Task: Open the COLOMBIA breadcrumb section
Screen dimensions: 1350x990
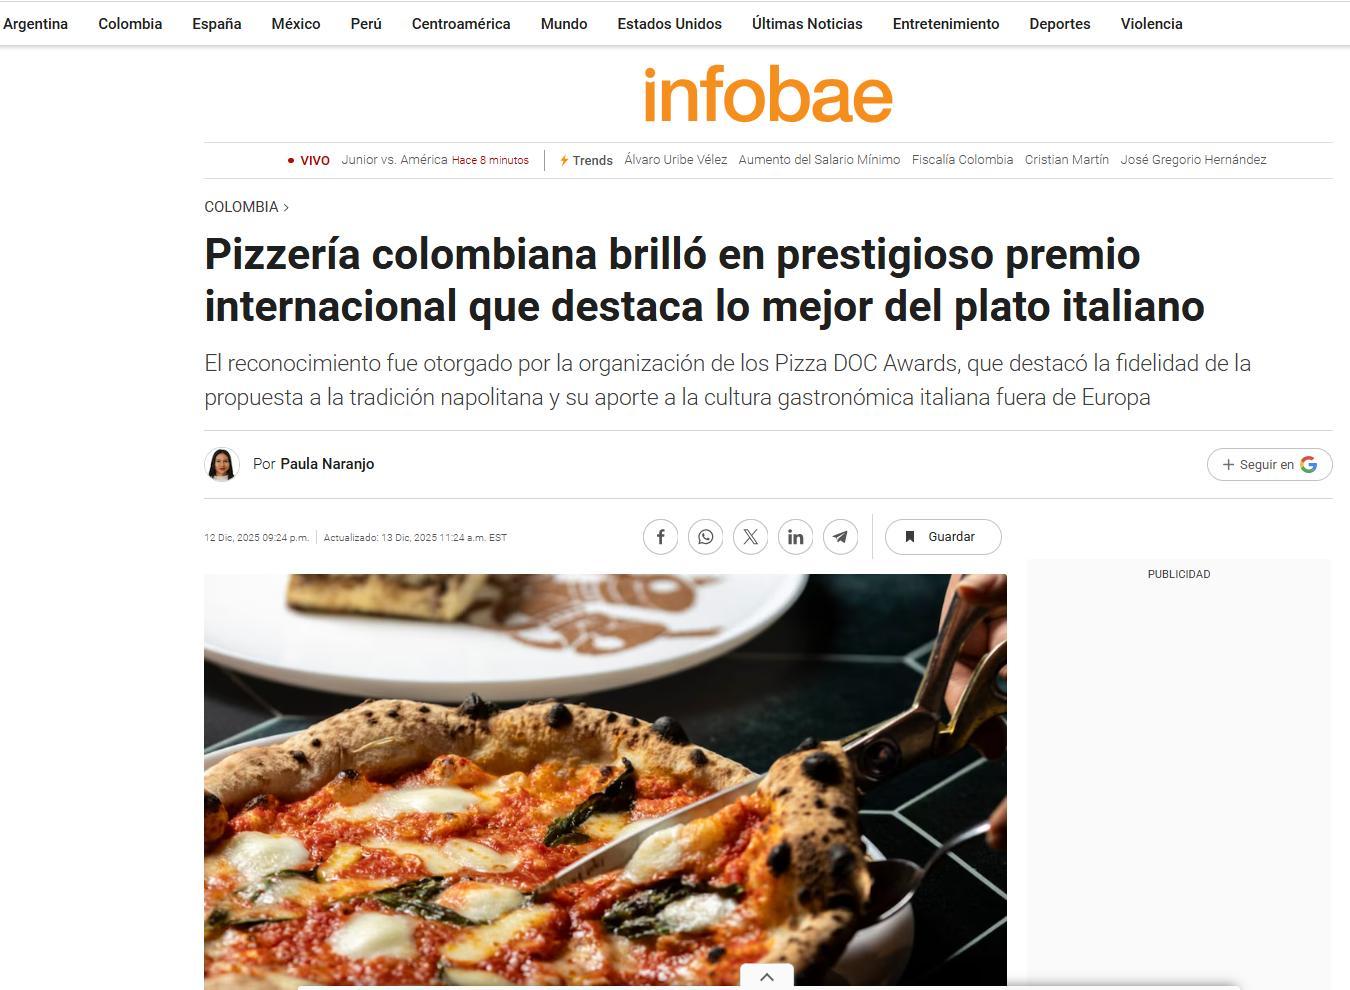Action: click(x=241, y=207)
